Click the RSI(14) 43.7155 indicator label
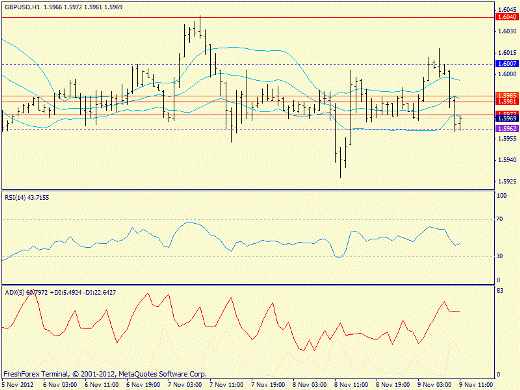The width and height of the screenshot is (520, 390). [27, 198]
